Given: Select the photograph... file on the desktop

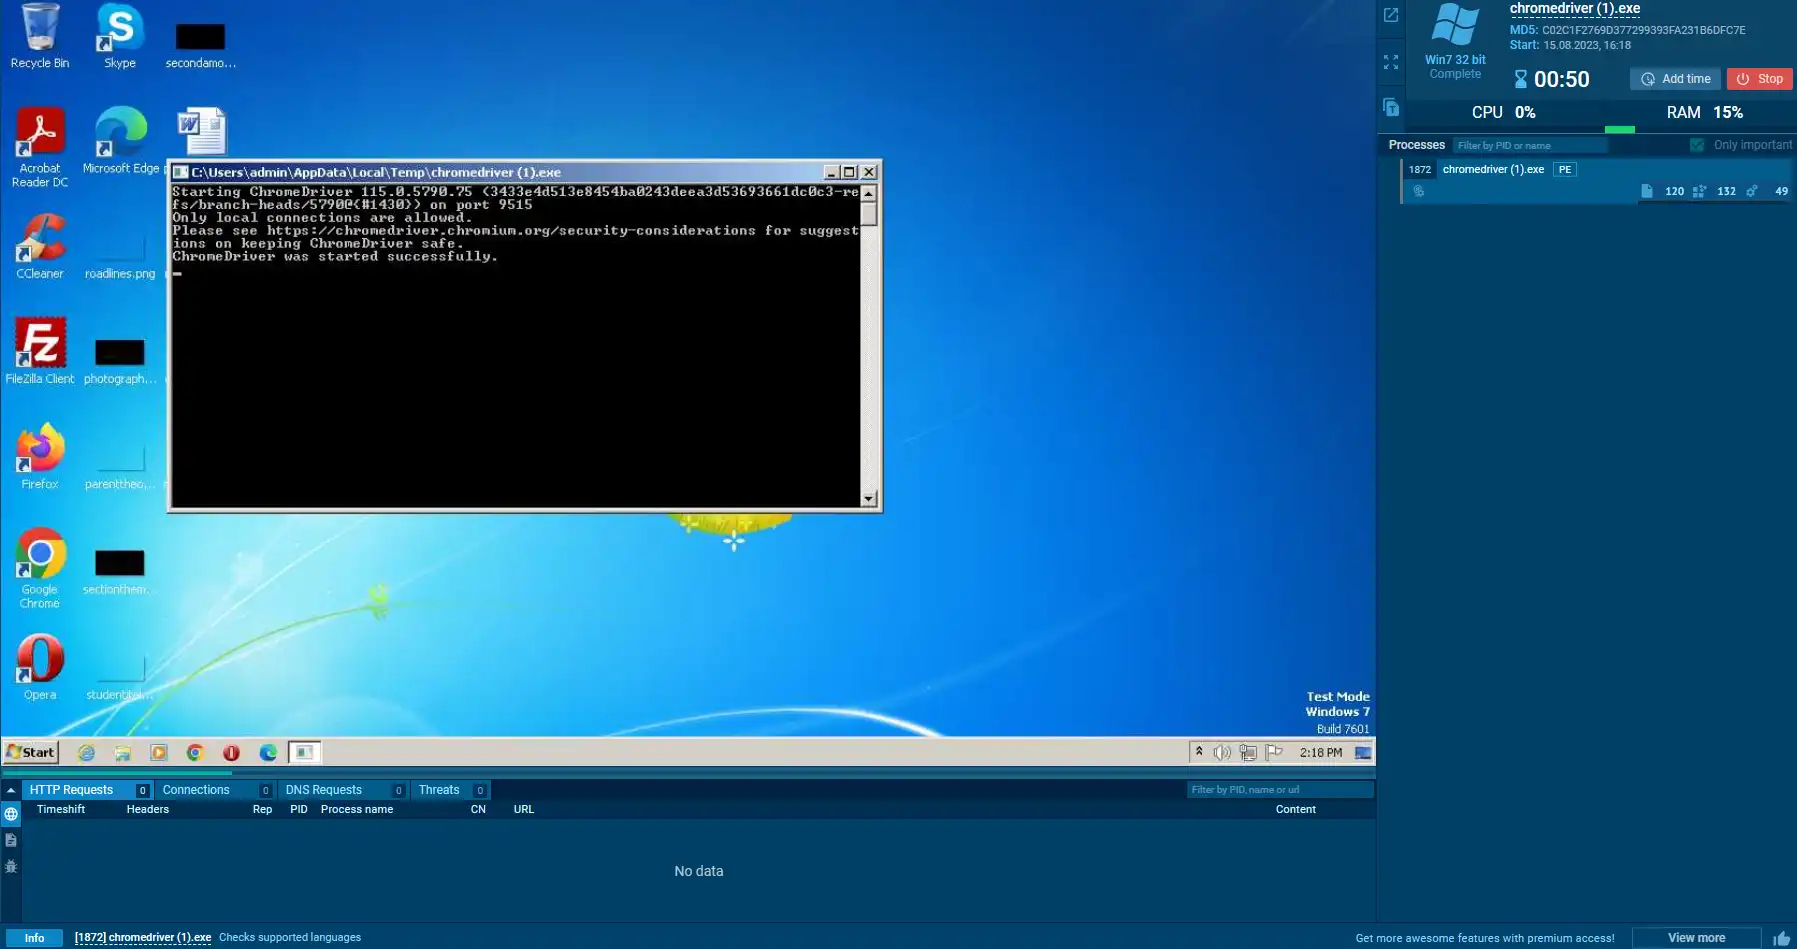Looking at the screenshot, I should tap(120, 362).
